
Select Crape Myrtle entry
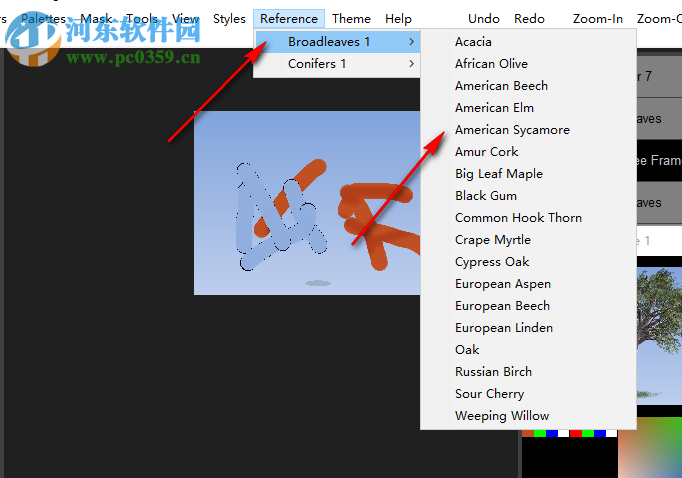[528, 240]
